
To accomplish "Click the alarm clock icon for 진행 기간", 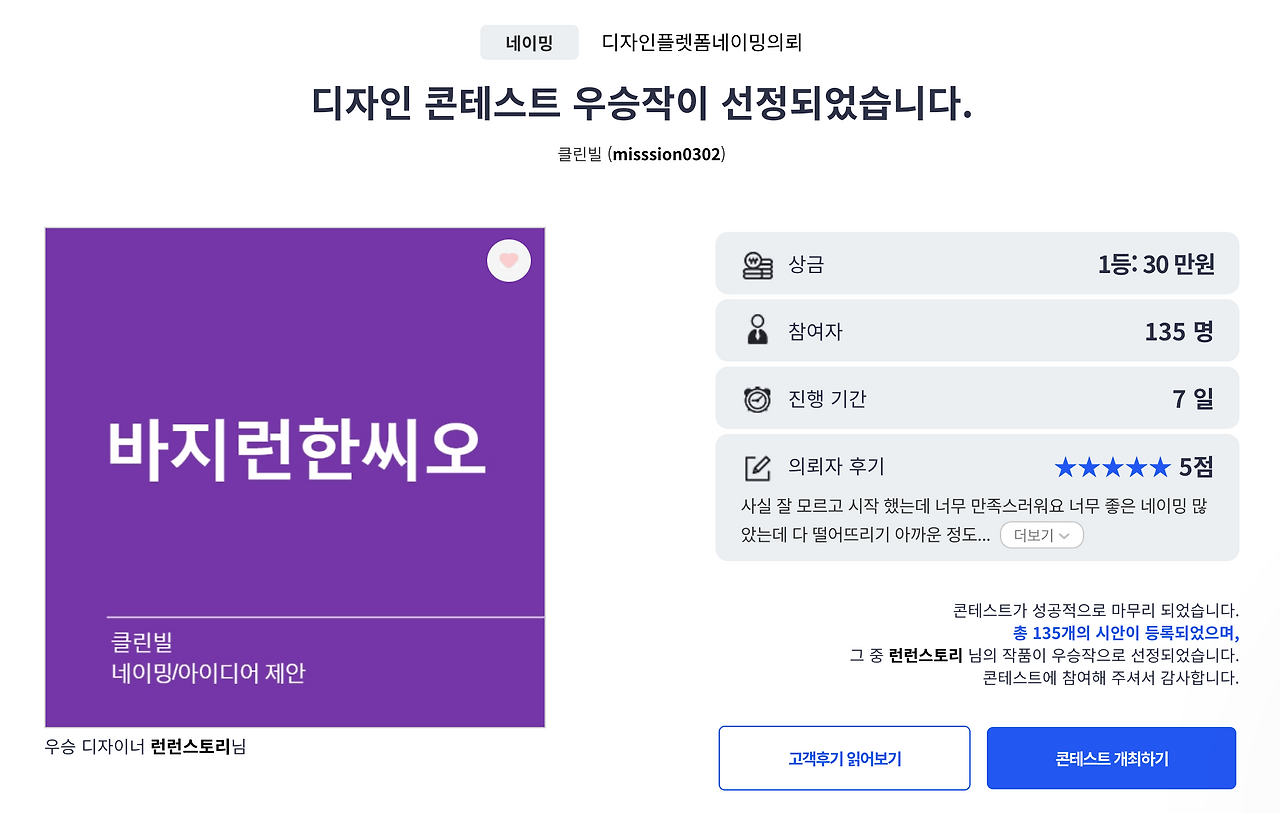I will [x=755, y=397].
